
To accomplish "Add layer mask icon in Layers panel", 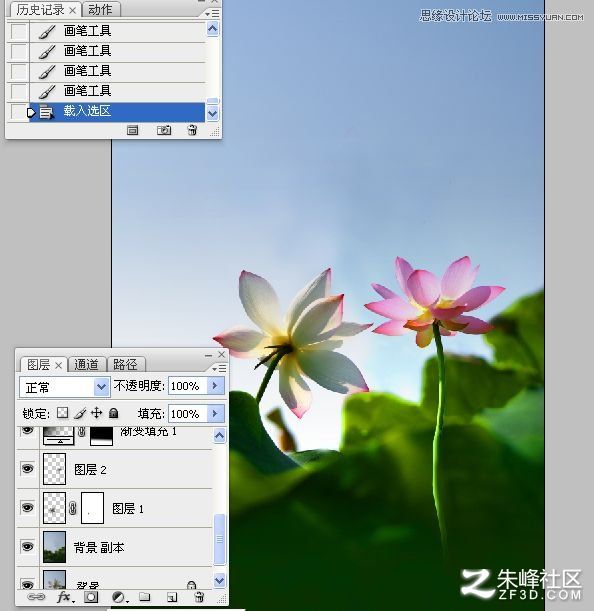I will tap(91, 597).
